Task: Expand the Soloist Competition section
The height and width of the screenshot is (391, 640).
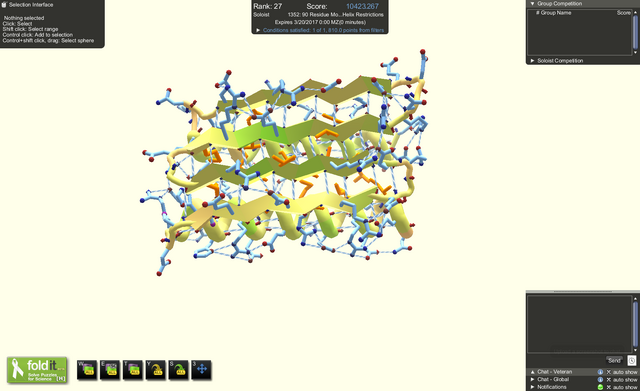Action: [x=532, y=60]
